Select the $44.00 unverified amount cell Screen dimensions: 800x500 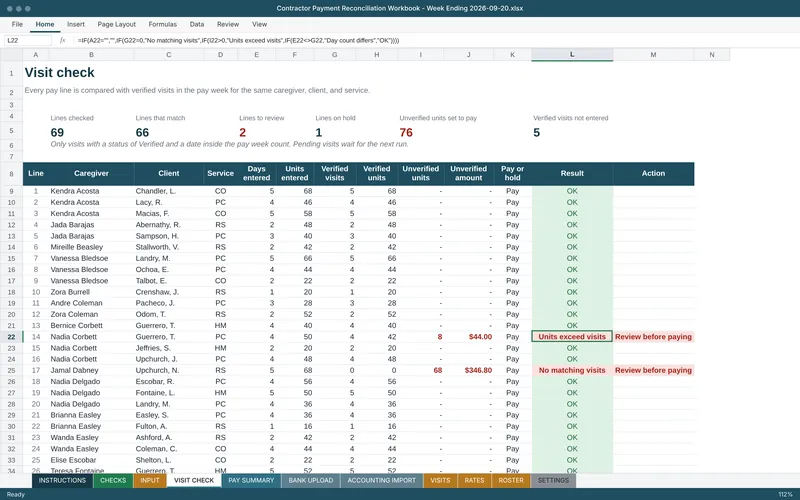tap(468, 337)
